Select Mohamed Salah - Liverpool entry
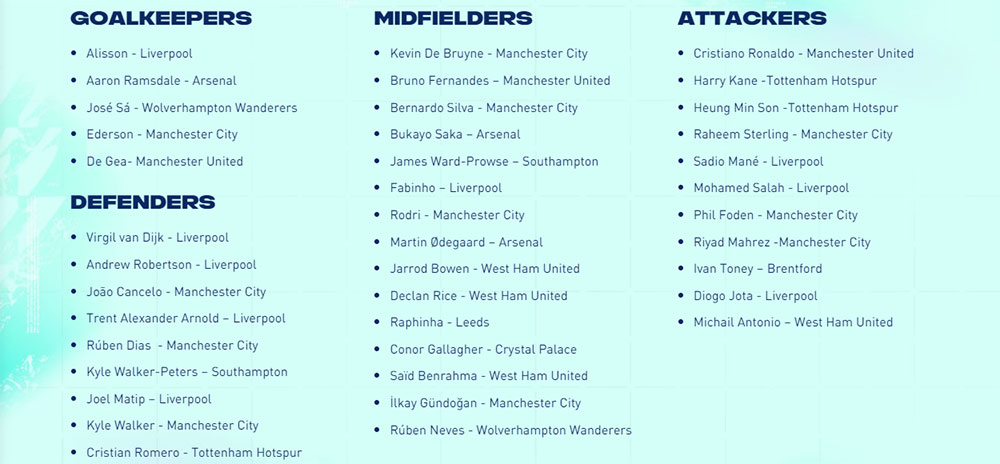Image resolution: width=1000 pixels, height=464 pixels. click(772, 188)
